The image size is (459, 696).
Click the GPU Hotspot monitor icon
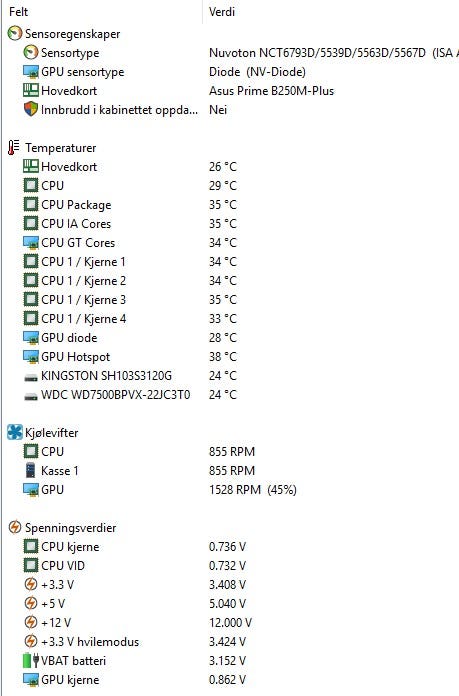[31, 357]
